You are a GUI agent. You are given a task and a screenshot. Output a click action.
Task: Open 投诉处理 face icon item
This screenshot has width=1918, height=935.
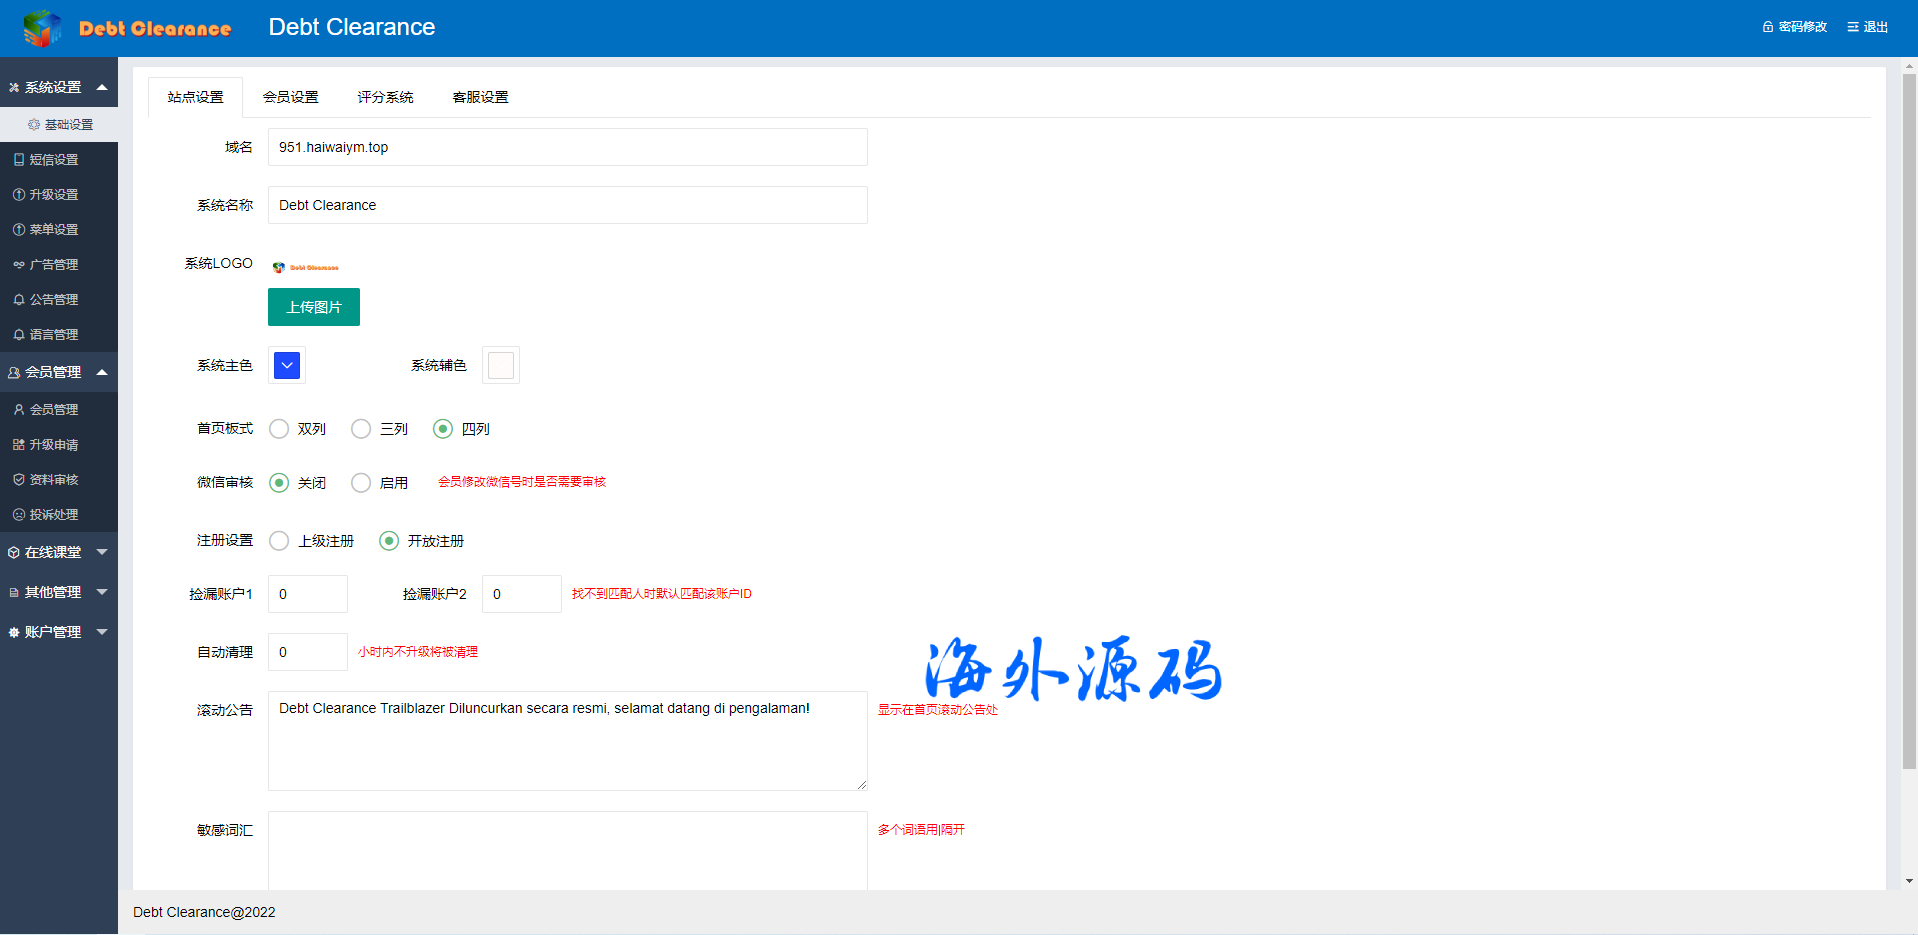[19, 515]
